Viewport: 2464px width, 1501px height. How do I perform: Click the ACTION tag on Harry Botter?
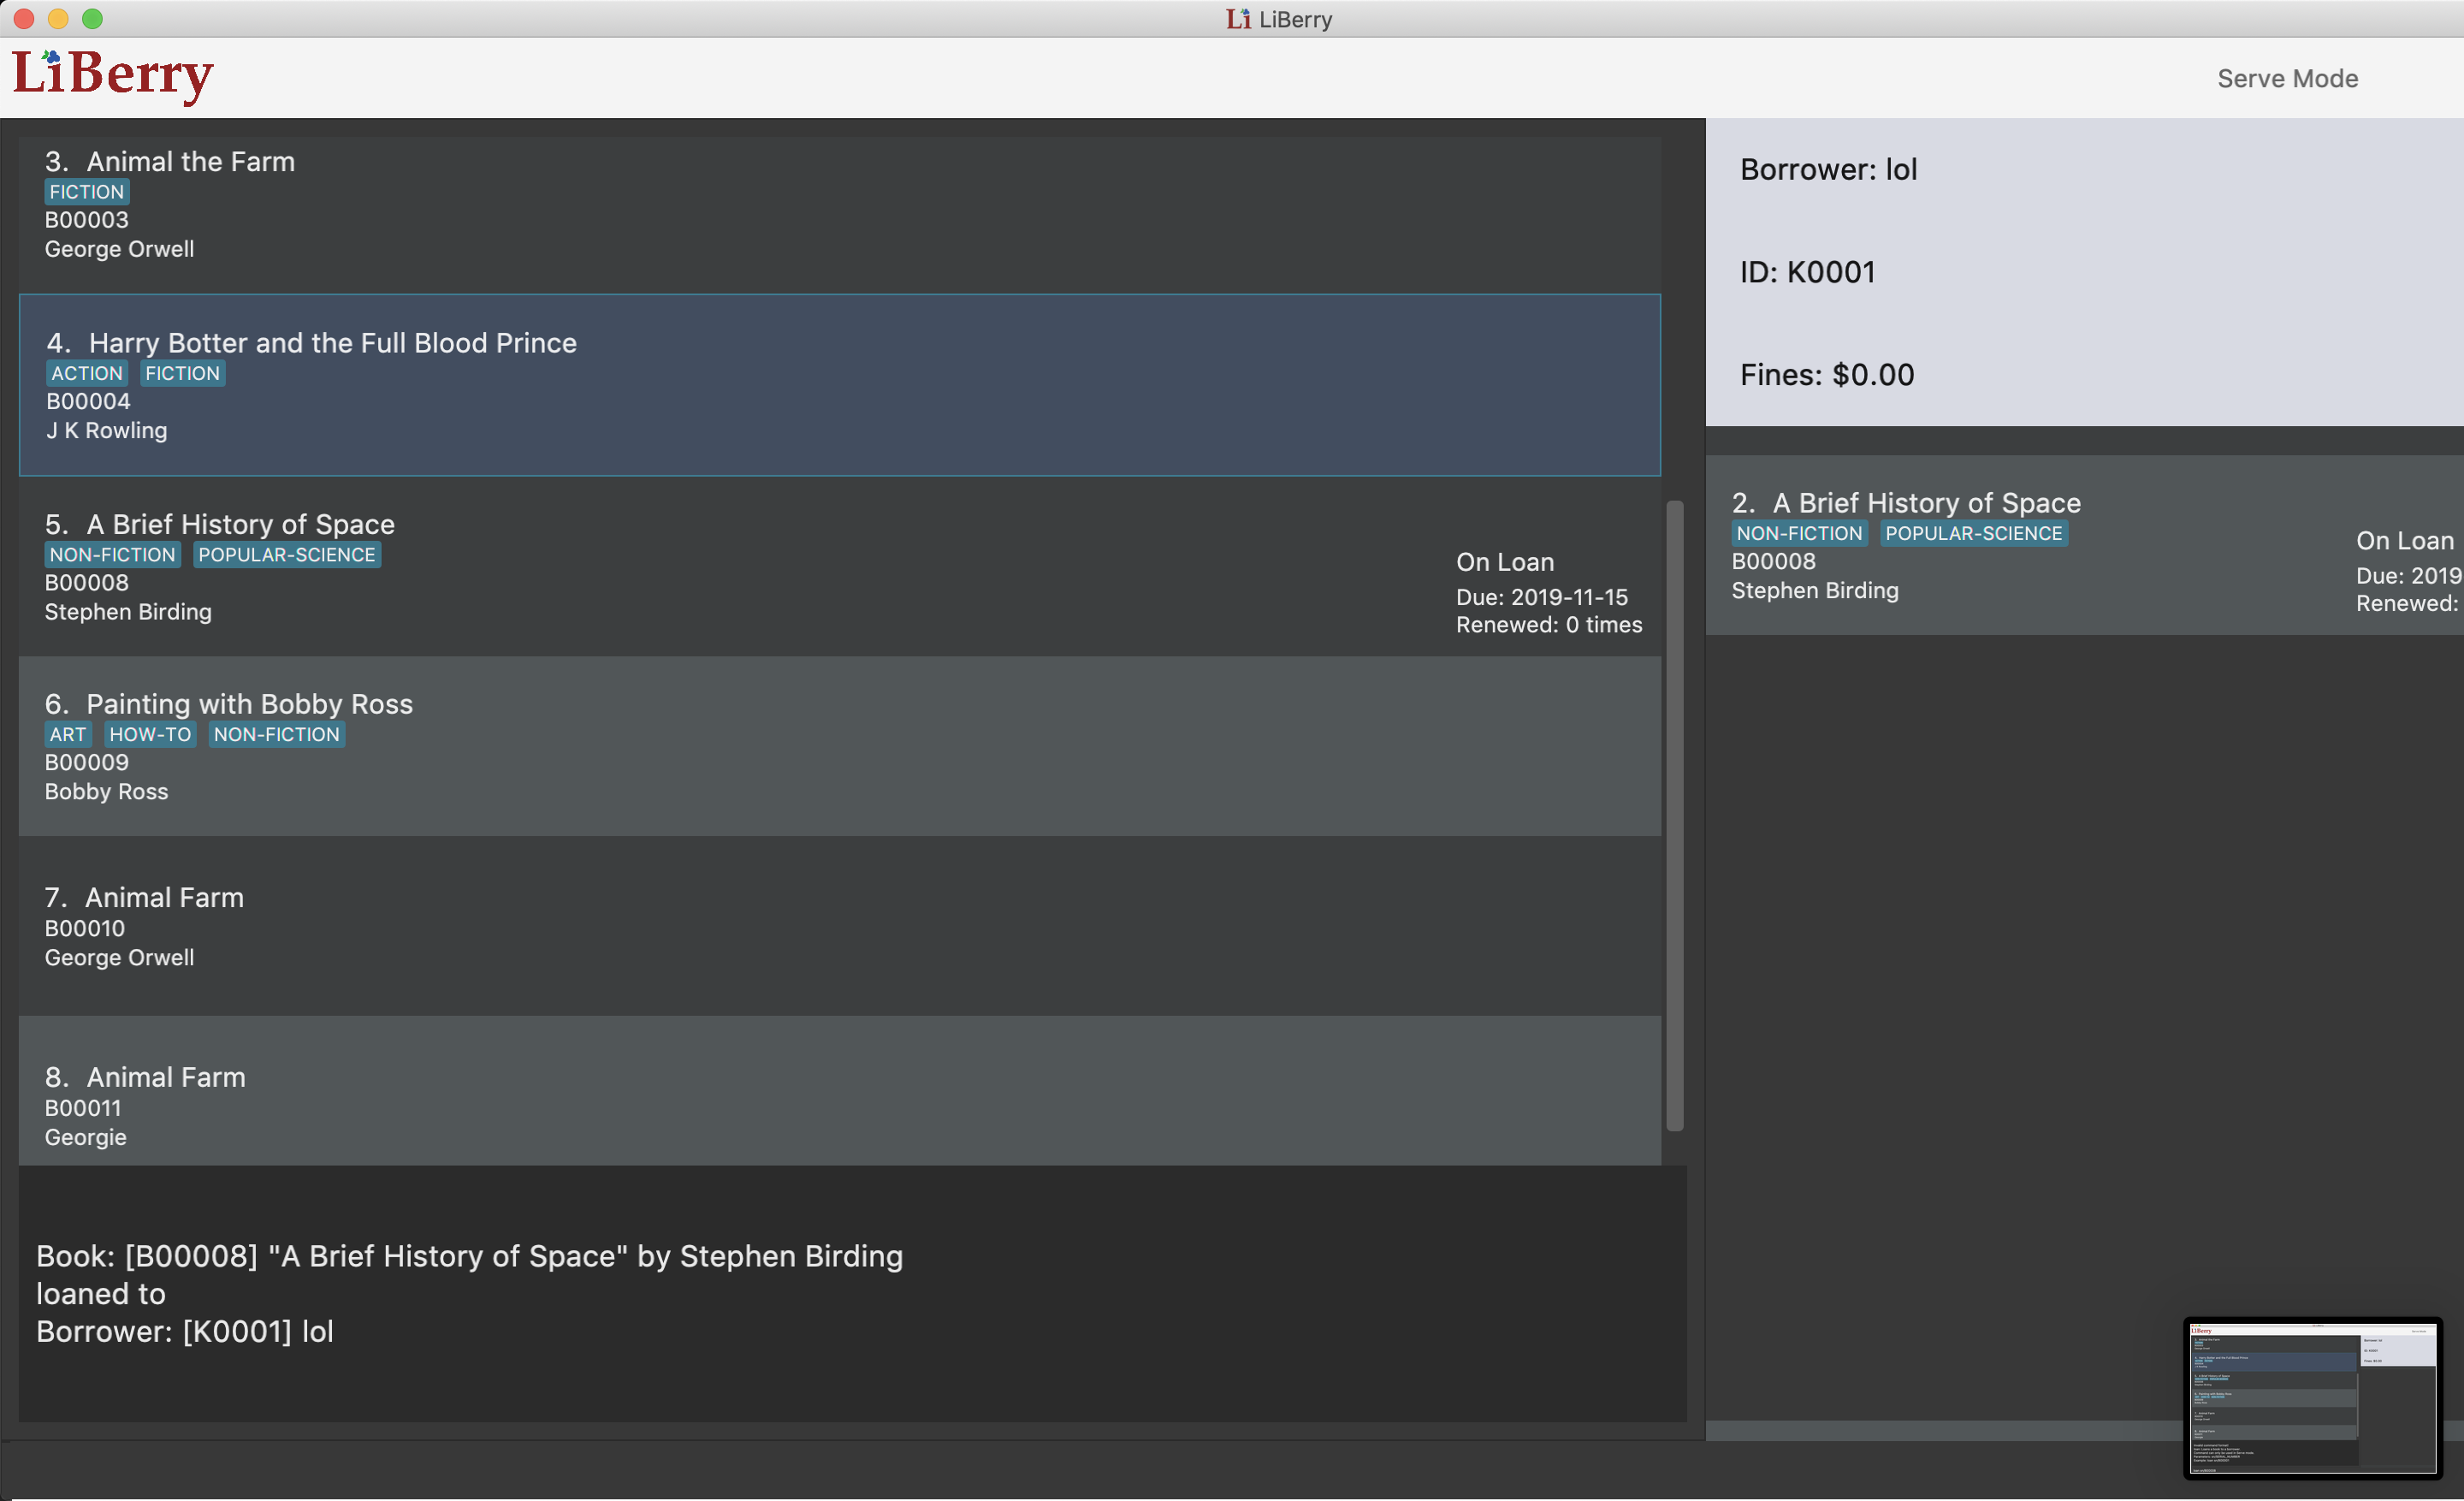(x=87, y=374)
